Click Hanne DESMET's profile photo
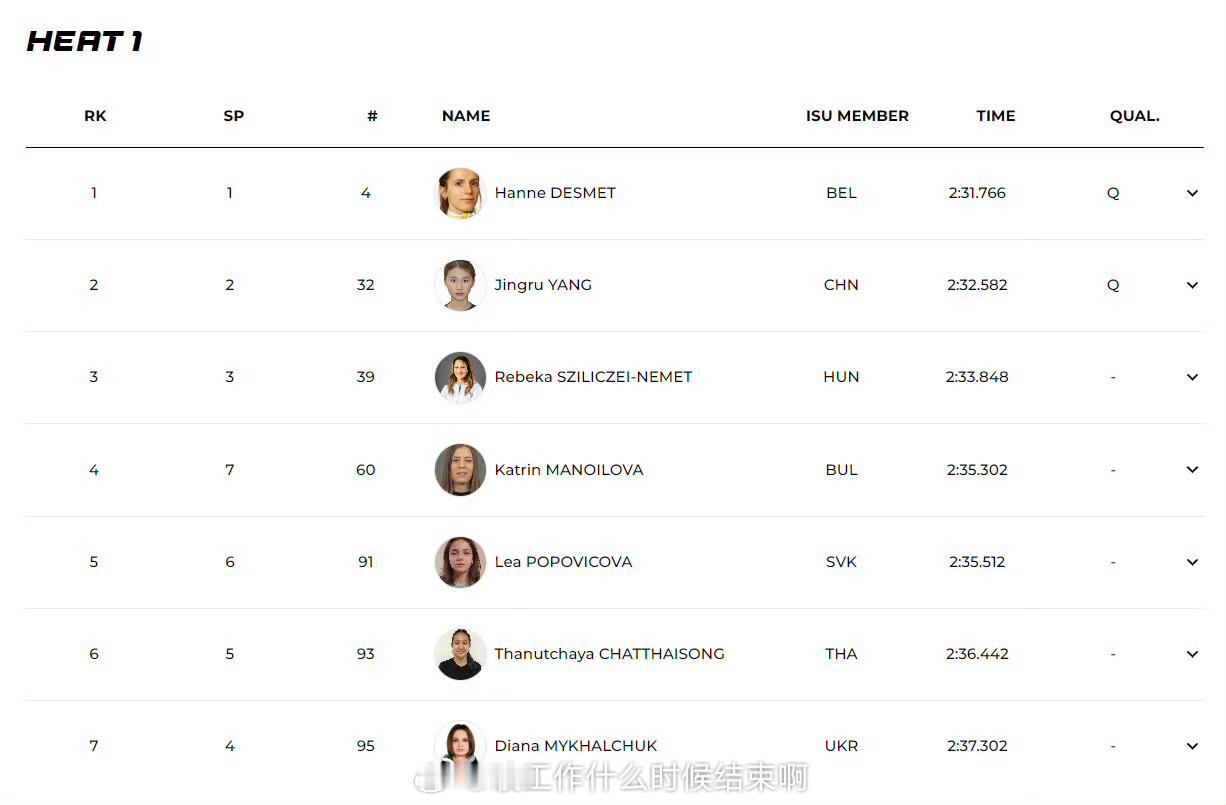This screenshot has height=805, width=1226. 460,193
